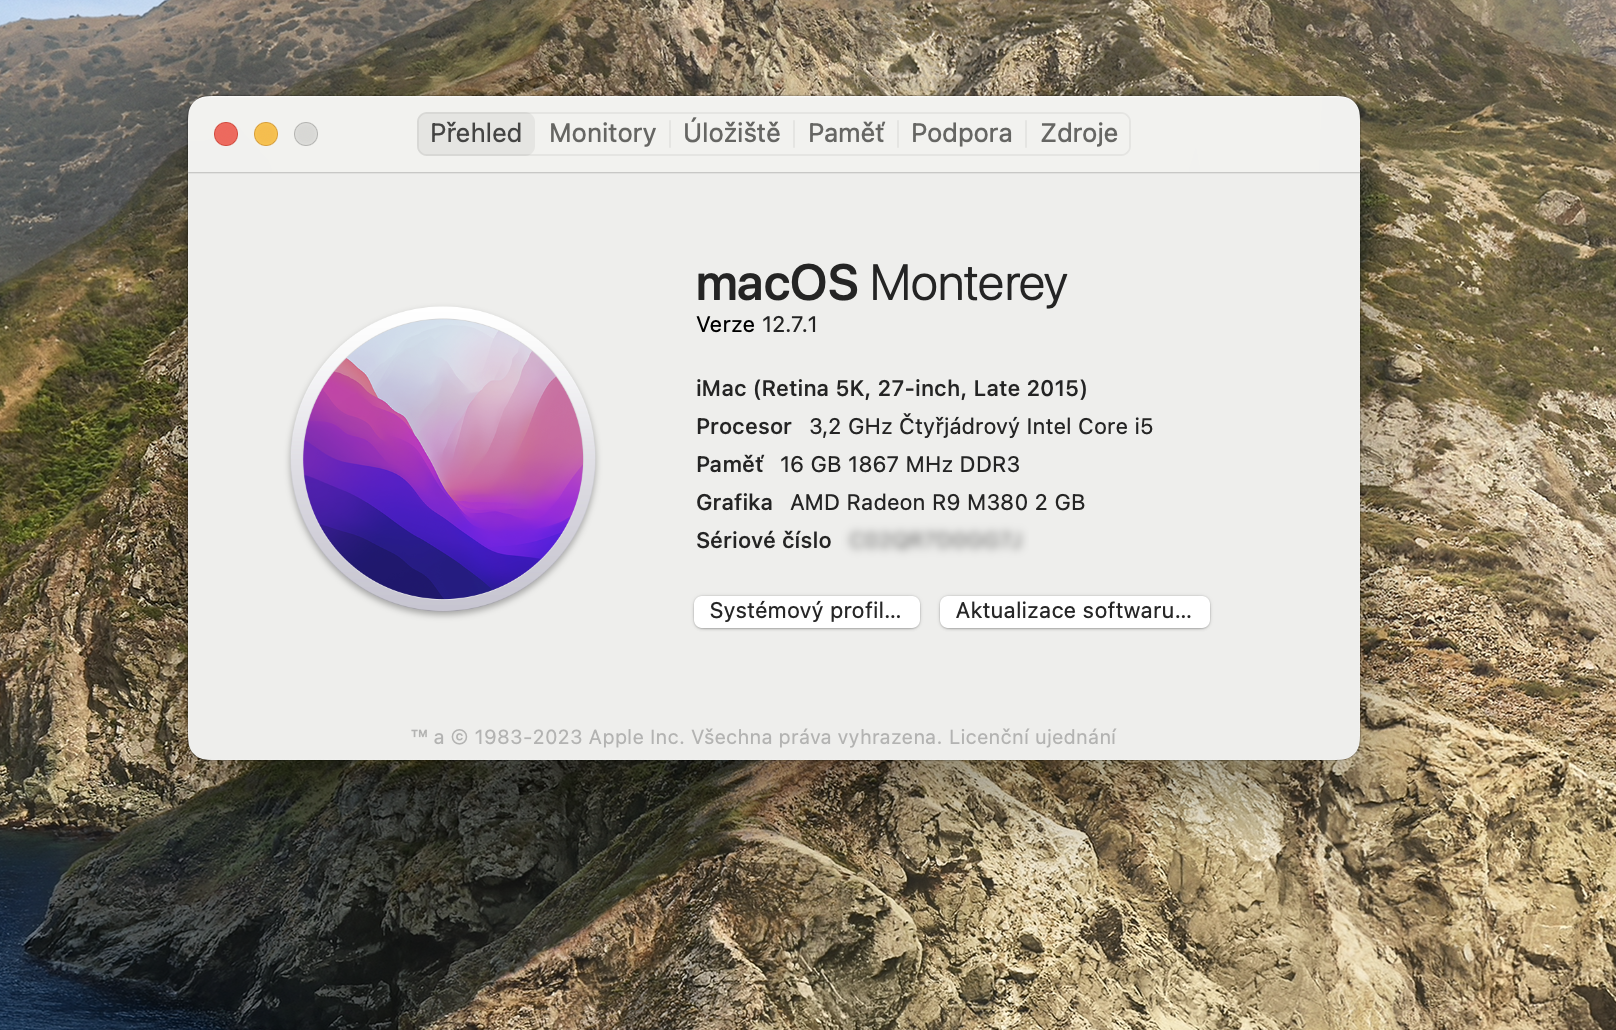Open the Monitory tab
1616x1030 pixels.
click(602, 133)
